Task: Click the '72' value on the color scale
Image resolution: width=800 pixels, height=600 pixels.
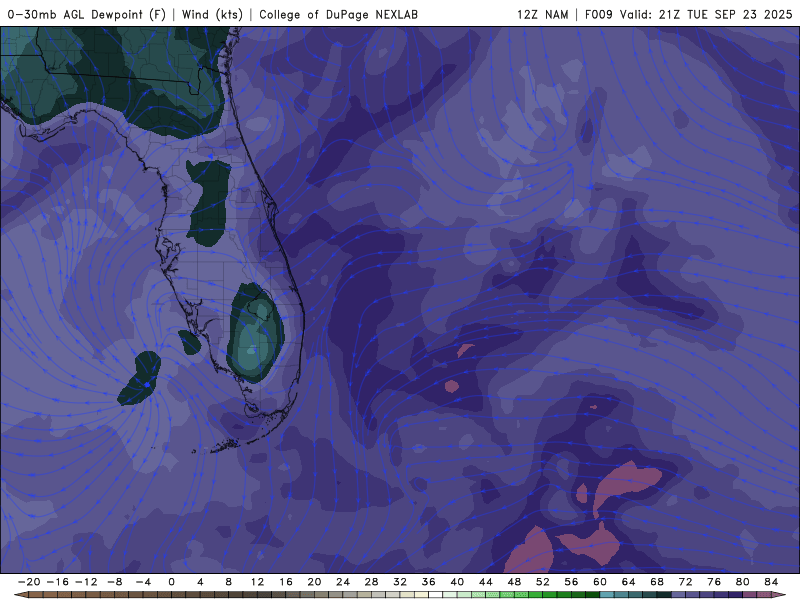Action: (x=686, y=582)
